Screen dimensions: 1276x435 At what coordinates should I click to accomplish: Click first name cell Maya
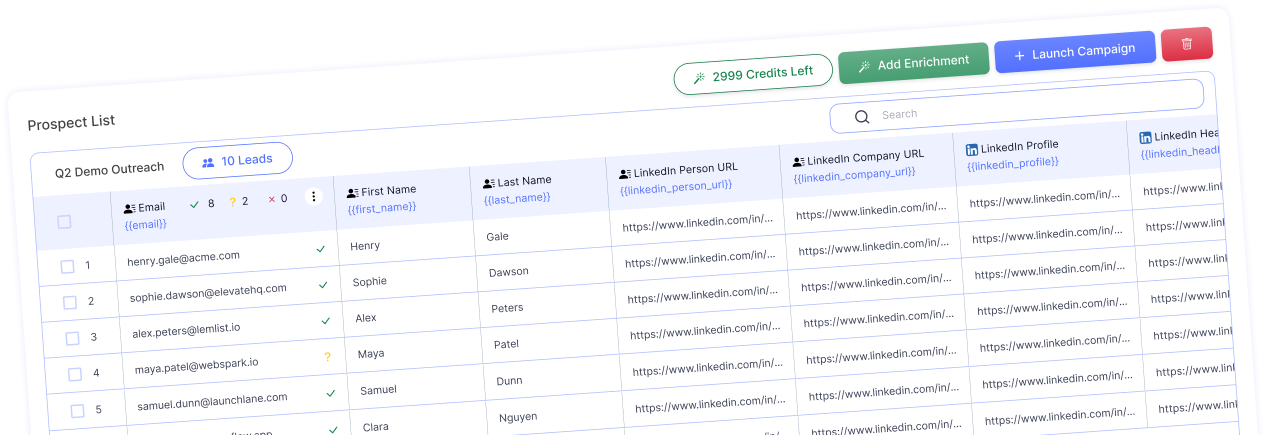click(371, 354)
